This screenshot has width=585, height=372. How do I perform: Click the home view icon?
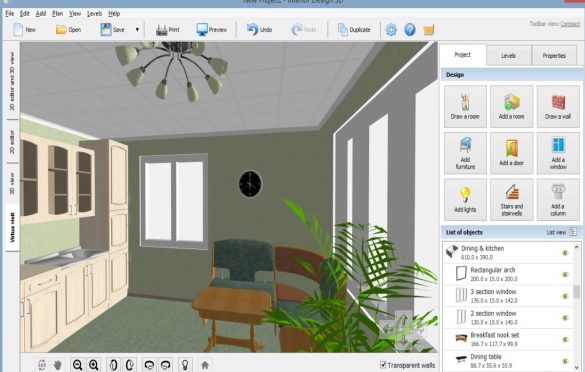(205, 365)
